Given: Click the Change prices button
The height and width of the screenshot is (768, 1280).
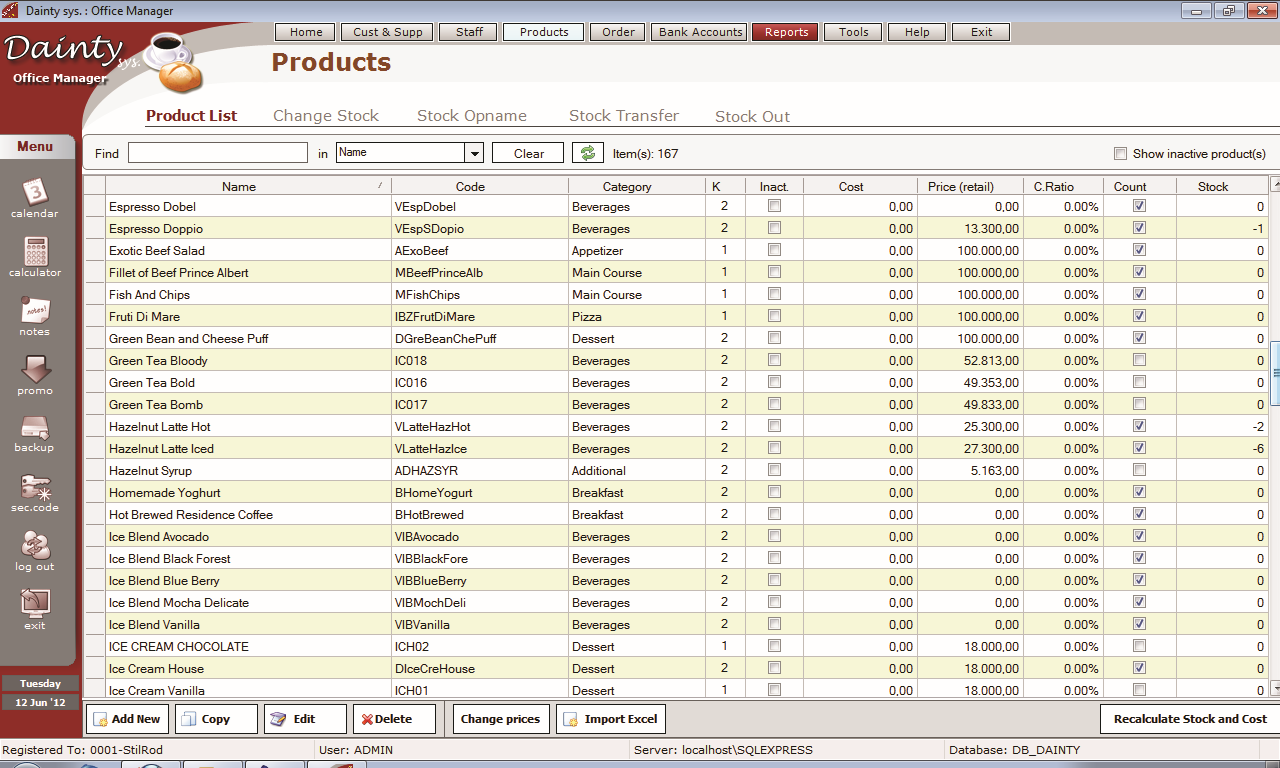Looking at the screenshot, I should point(501,719).
